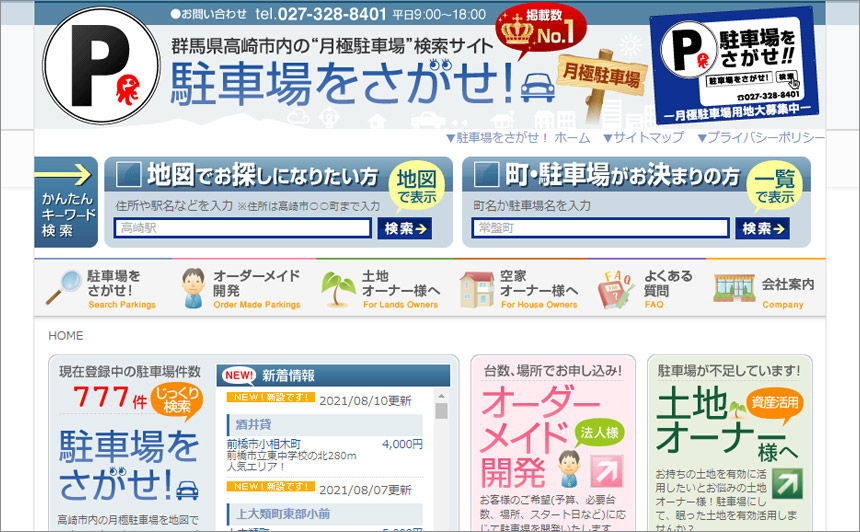Click the businessman icon in pink panel
The height and width of the screenshot is (532, 860).
tap(569, 468)
